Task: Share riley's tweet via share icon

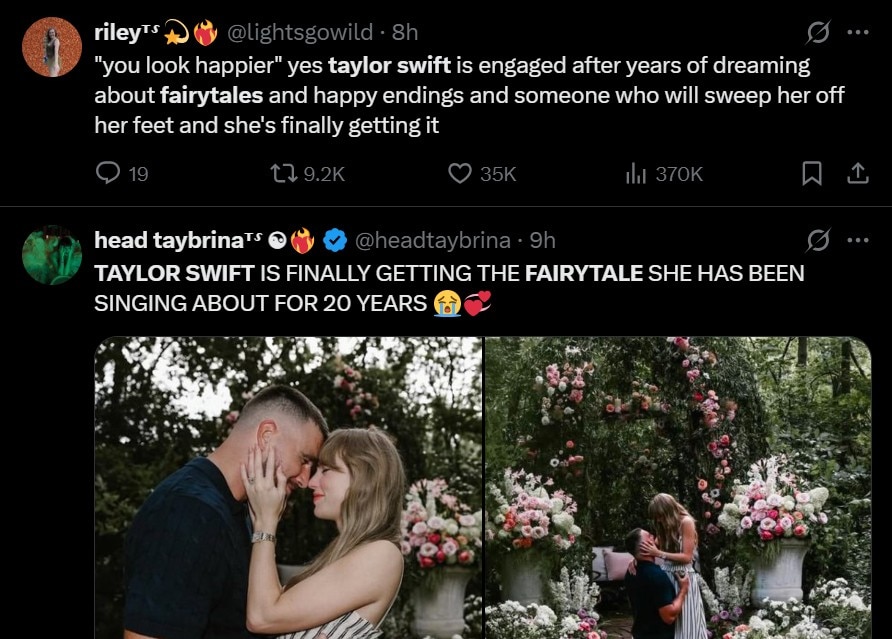Action: point(857,174)
